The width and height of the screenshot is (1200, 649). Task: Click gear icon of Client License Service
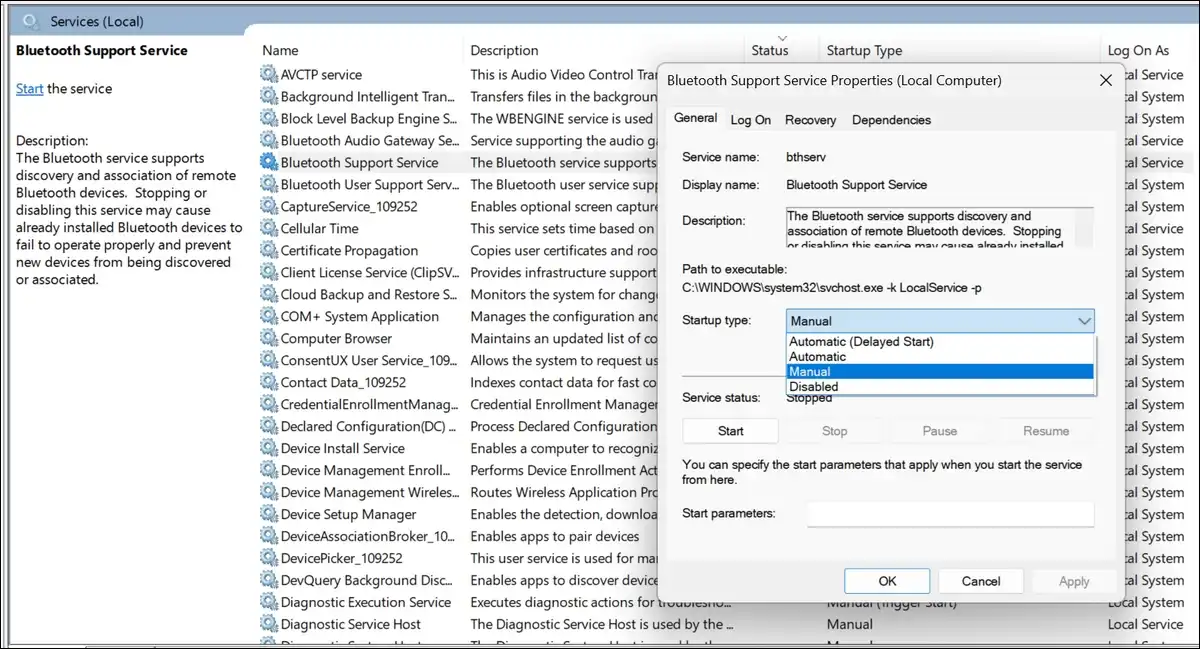(x=269, y=272)
